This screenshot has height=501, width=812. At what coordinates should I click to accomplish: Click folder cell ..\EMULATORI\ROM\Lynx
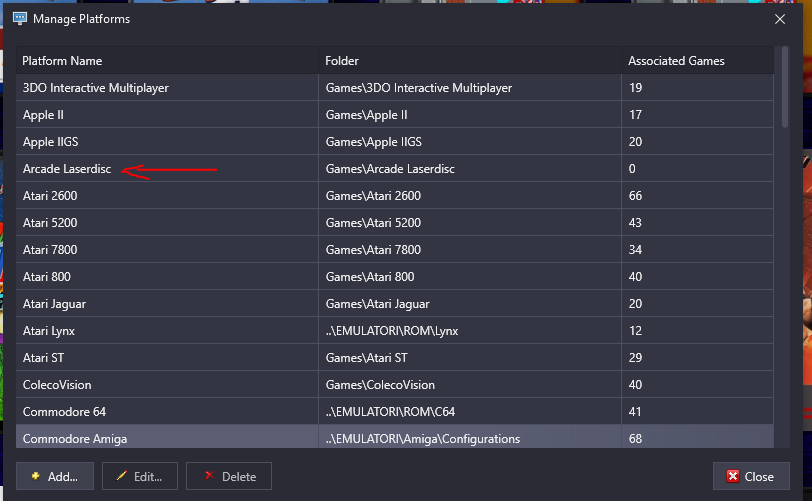click(x=470, y=330)
